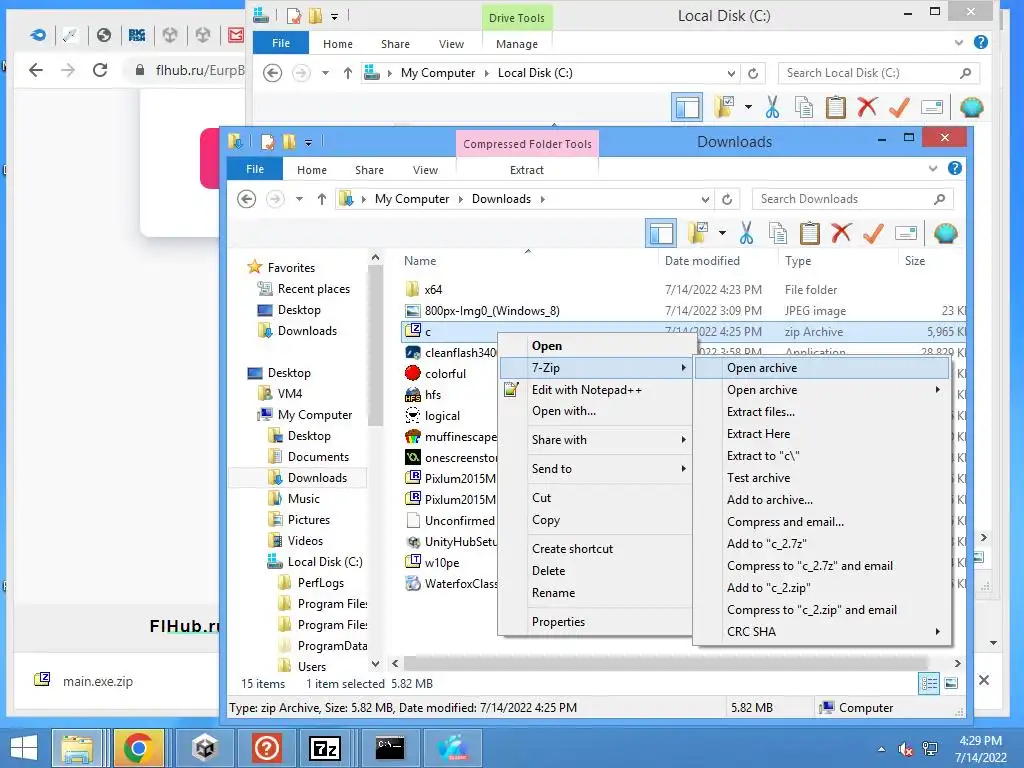Click the Back arrow in Downloads window
Screen dimensions: 1024x768
(x=246, y=199)
